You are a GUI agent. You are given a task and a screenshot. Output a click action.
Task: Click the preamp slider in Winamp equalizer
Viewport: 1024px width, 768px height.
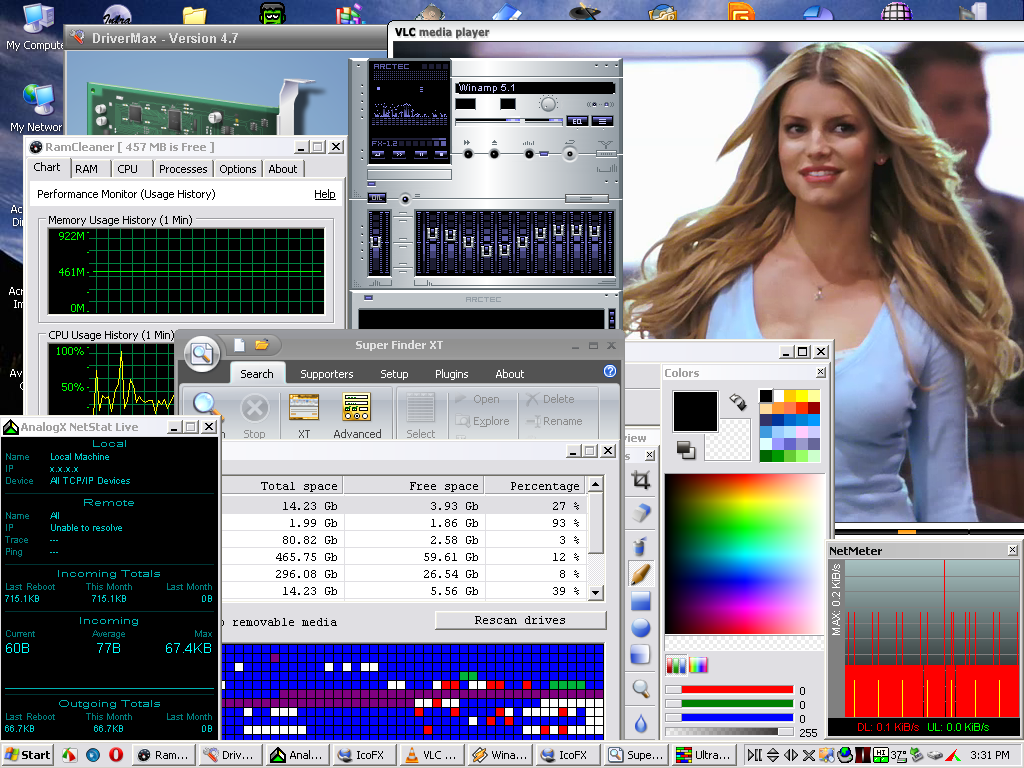(x=376, y=242)
